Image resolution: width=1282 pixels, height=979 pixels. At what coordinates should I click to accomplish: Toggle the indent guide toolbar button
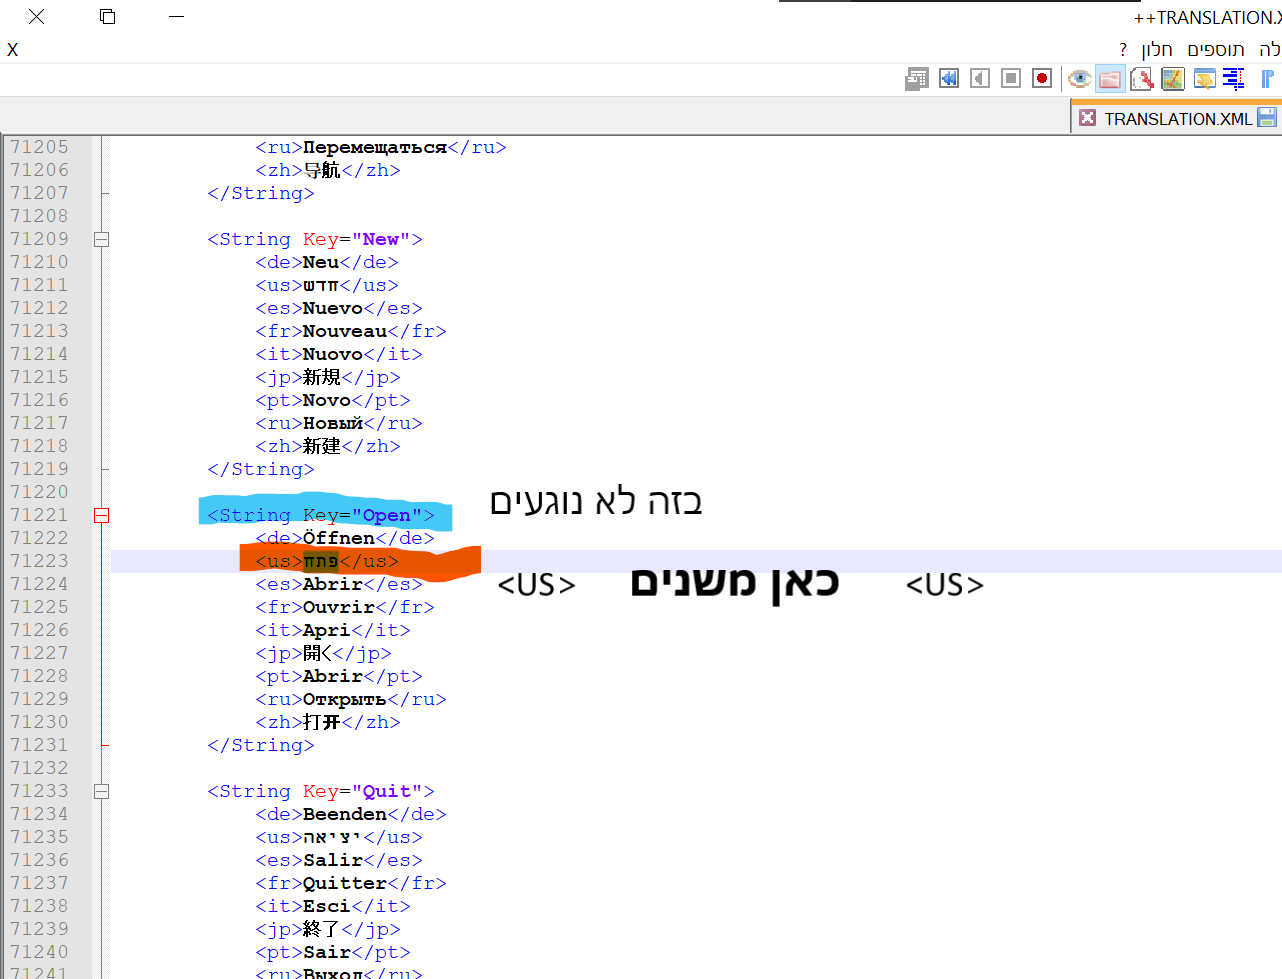[1234, 79]
